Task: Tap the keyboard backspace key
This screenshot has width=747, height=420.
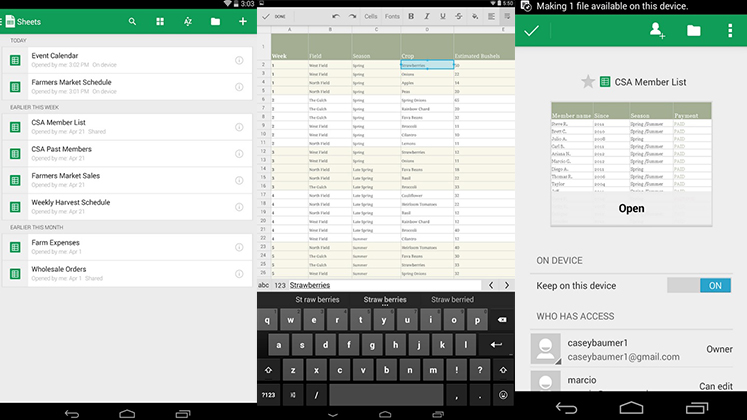Action: (502, 320)
